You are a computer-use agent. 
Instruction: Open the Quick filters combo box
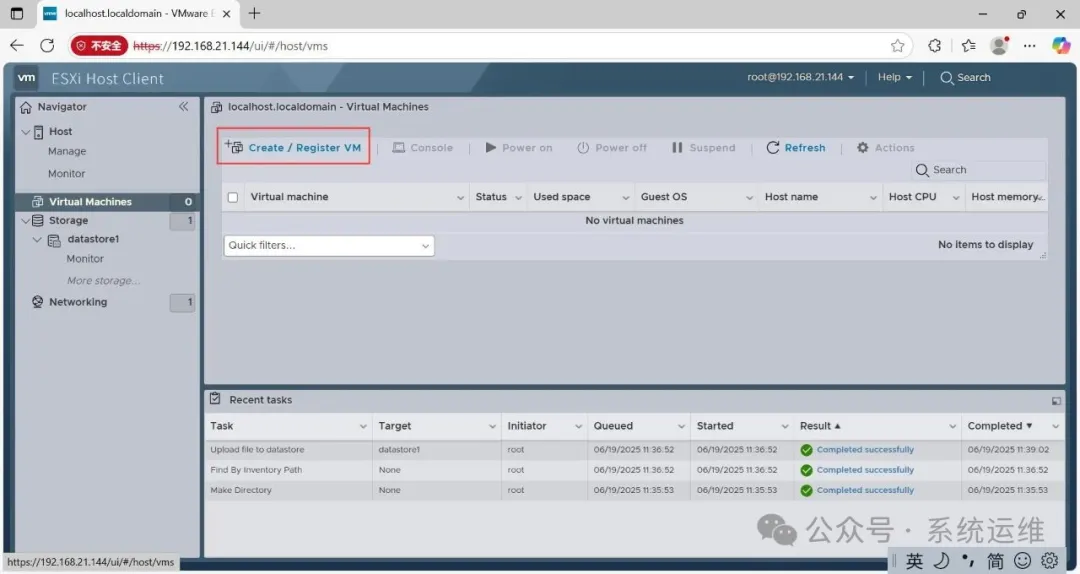329,245
